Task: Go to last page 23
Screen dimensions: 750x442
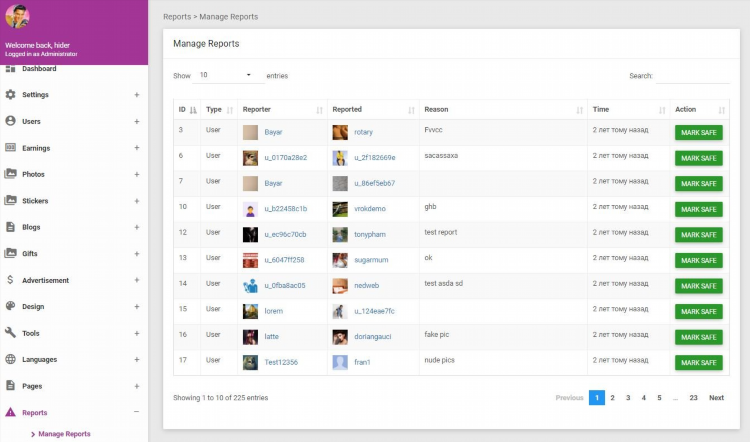Action: 693,398
